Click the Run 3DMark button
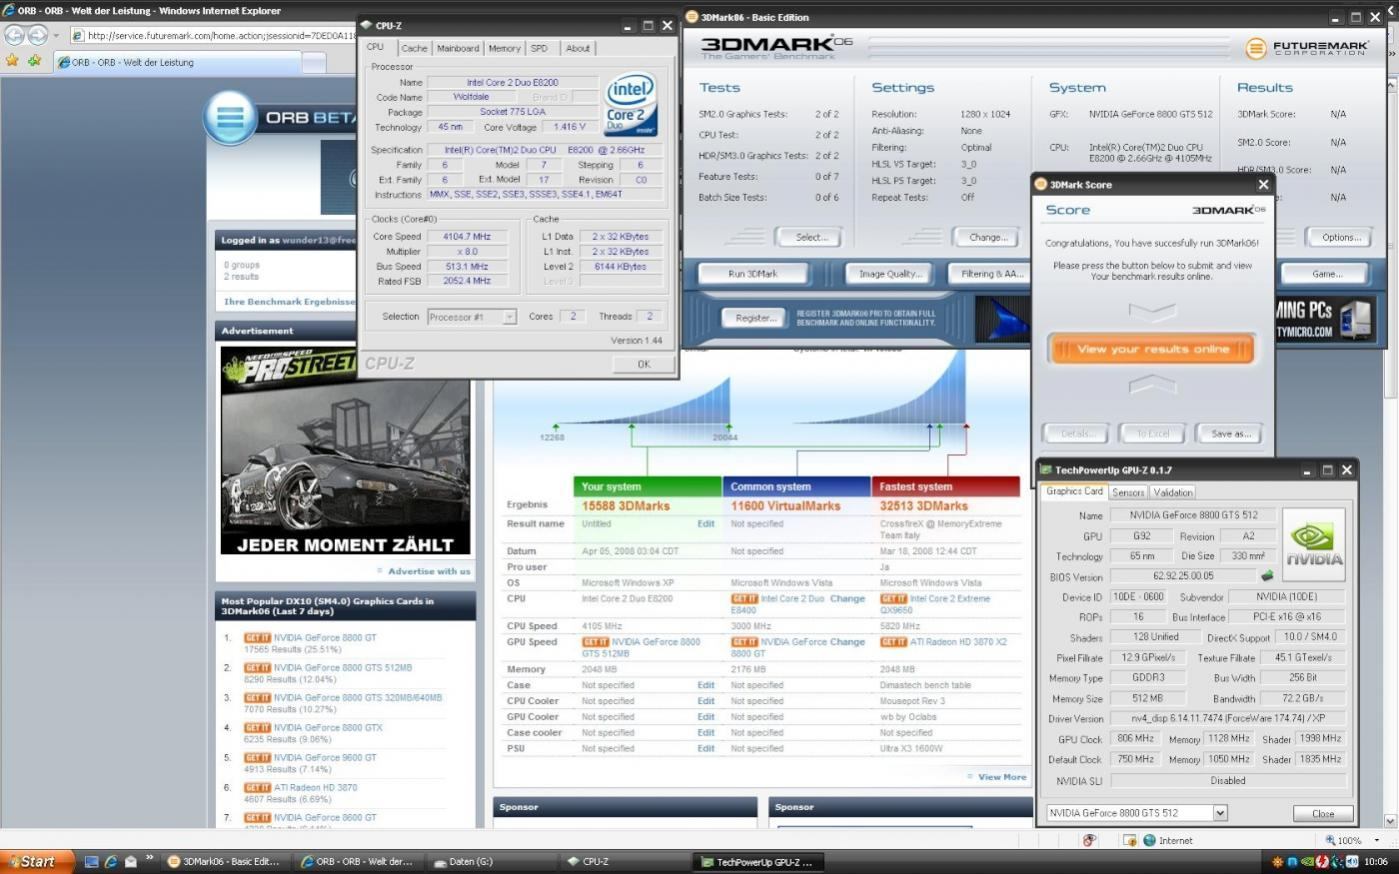Viewport: 1399px width, 874px height. pos(752,274)
